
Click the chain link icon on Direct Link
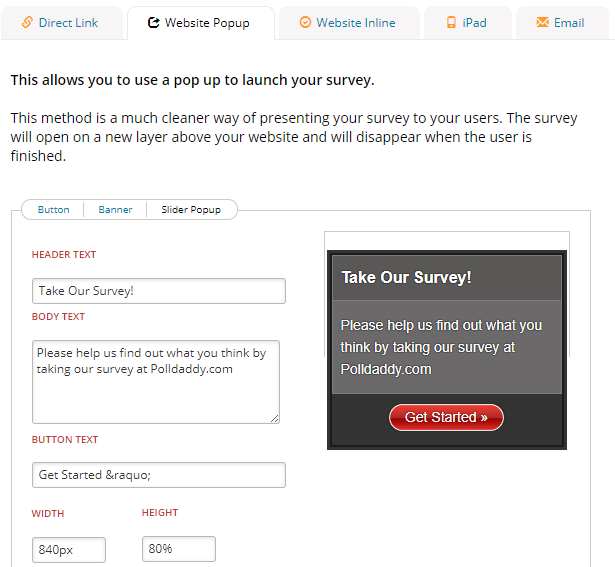click(27, 22)
